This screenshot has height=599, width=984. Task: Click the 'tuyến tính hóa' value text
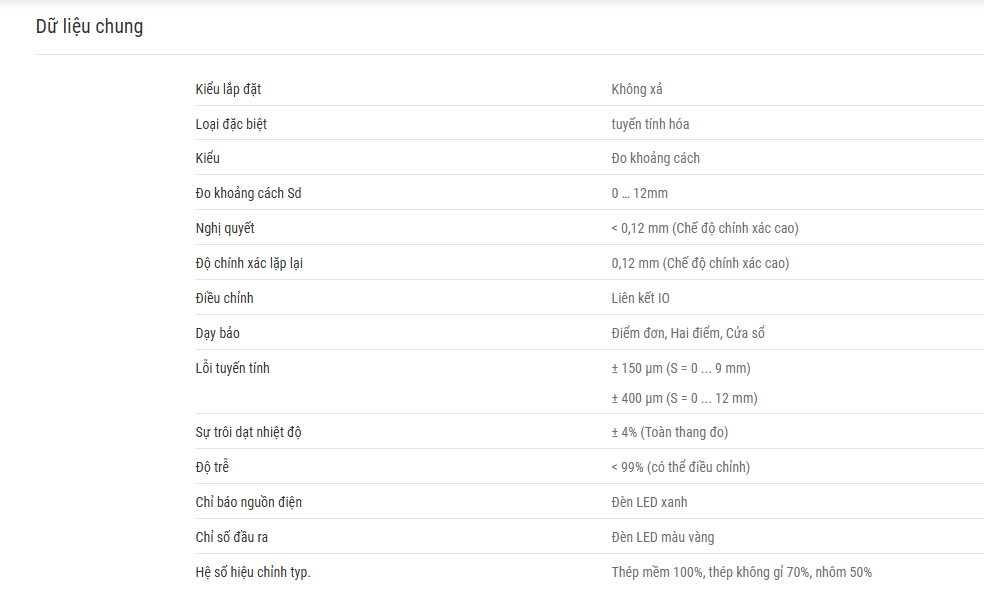pyautogui.click(x=650, y=124)
